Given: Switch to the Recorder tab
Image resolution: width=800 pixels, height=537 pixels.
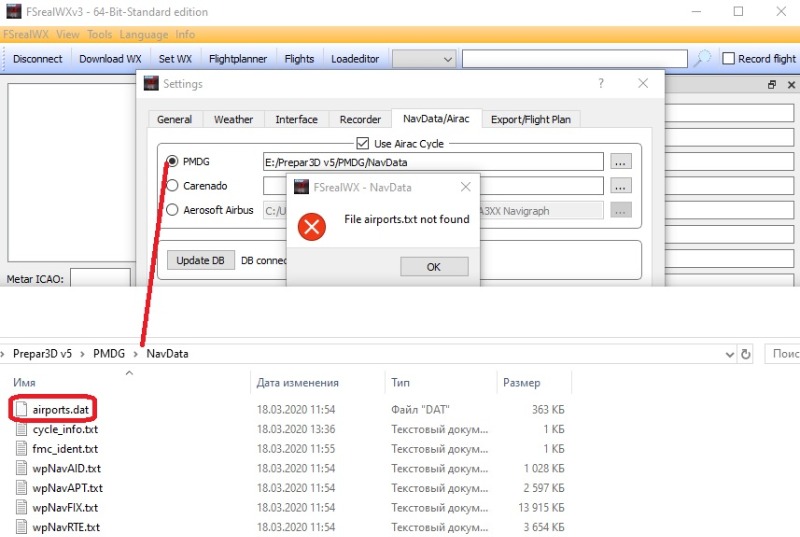Looking at the screenshot, I should pos(360,119).
